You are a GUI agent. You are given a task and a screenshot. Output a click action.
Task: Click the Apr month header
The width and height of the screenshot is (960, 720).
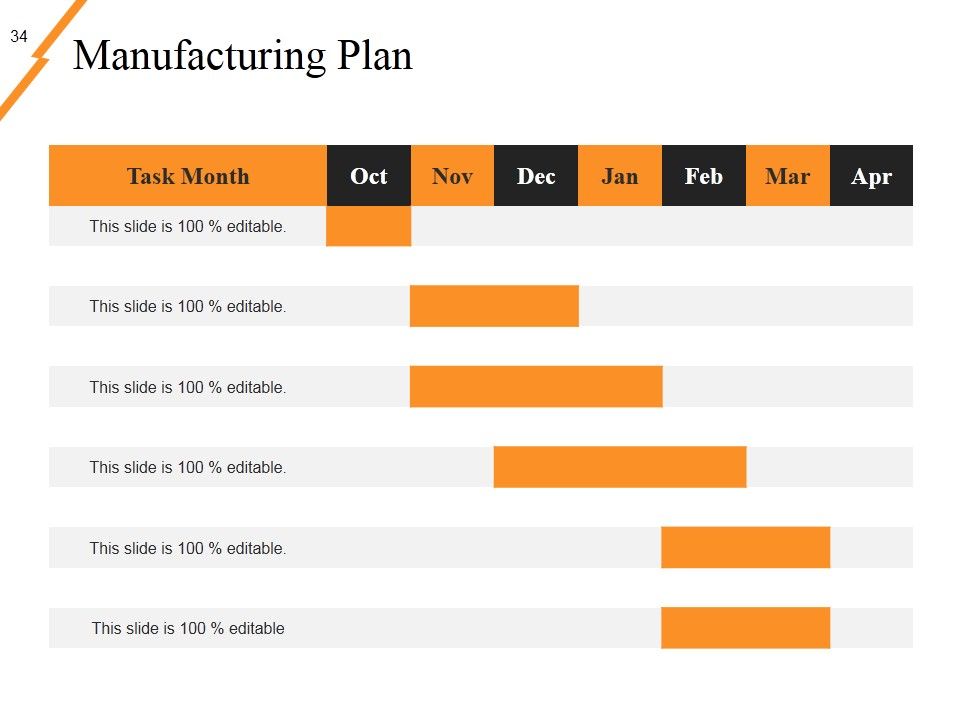point(871,176)
